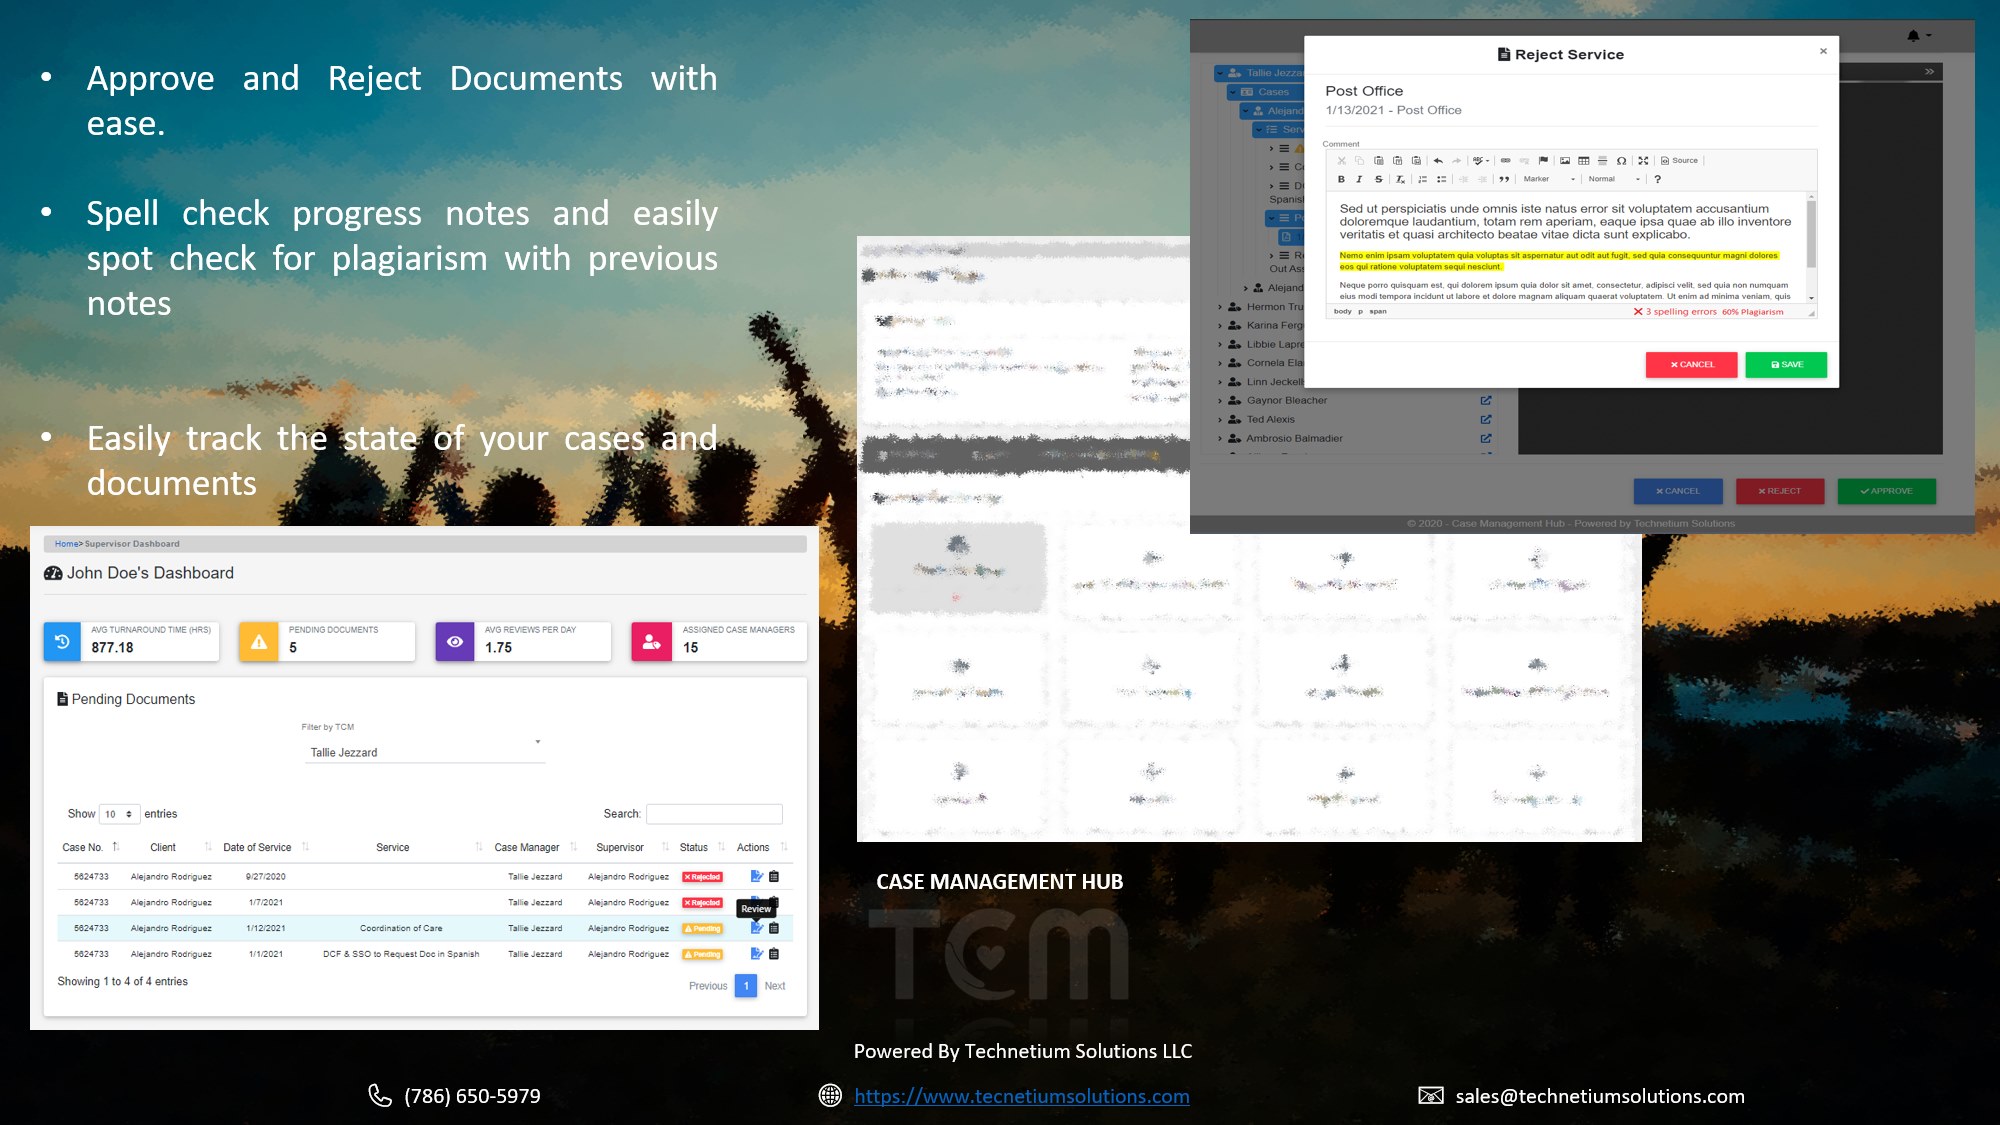This screenshot has width=2000, height=1125.
Task: Click the Remove Format icon
Action: (x=1400, y=180)
